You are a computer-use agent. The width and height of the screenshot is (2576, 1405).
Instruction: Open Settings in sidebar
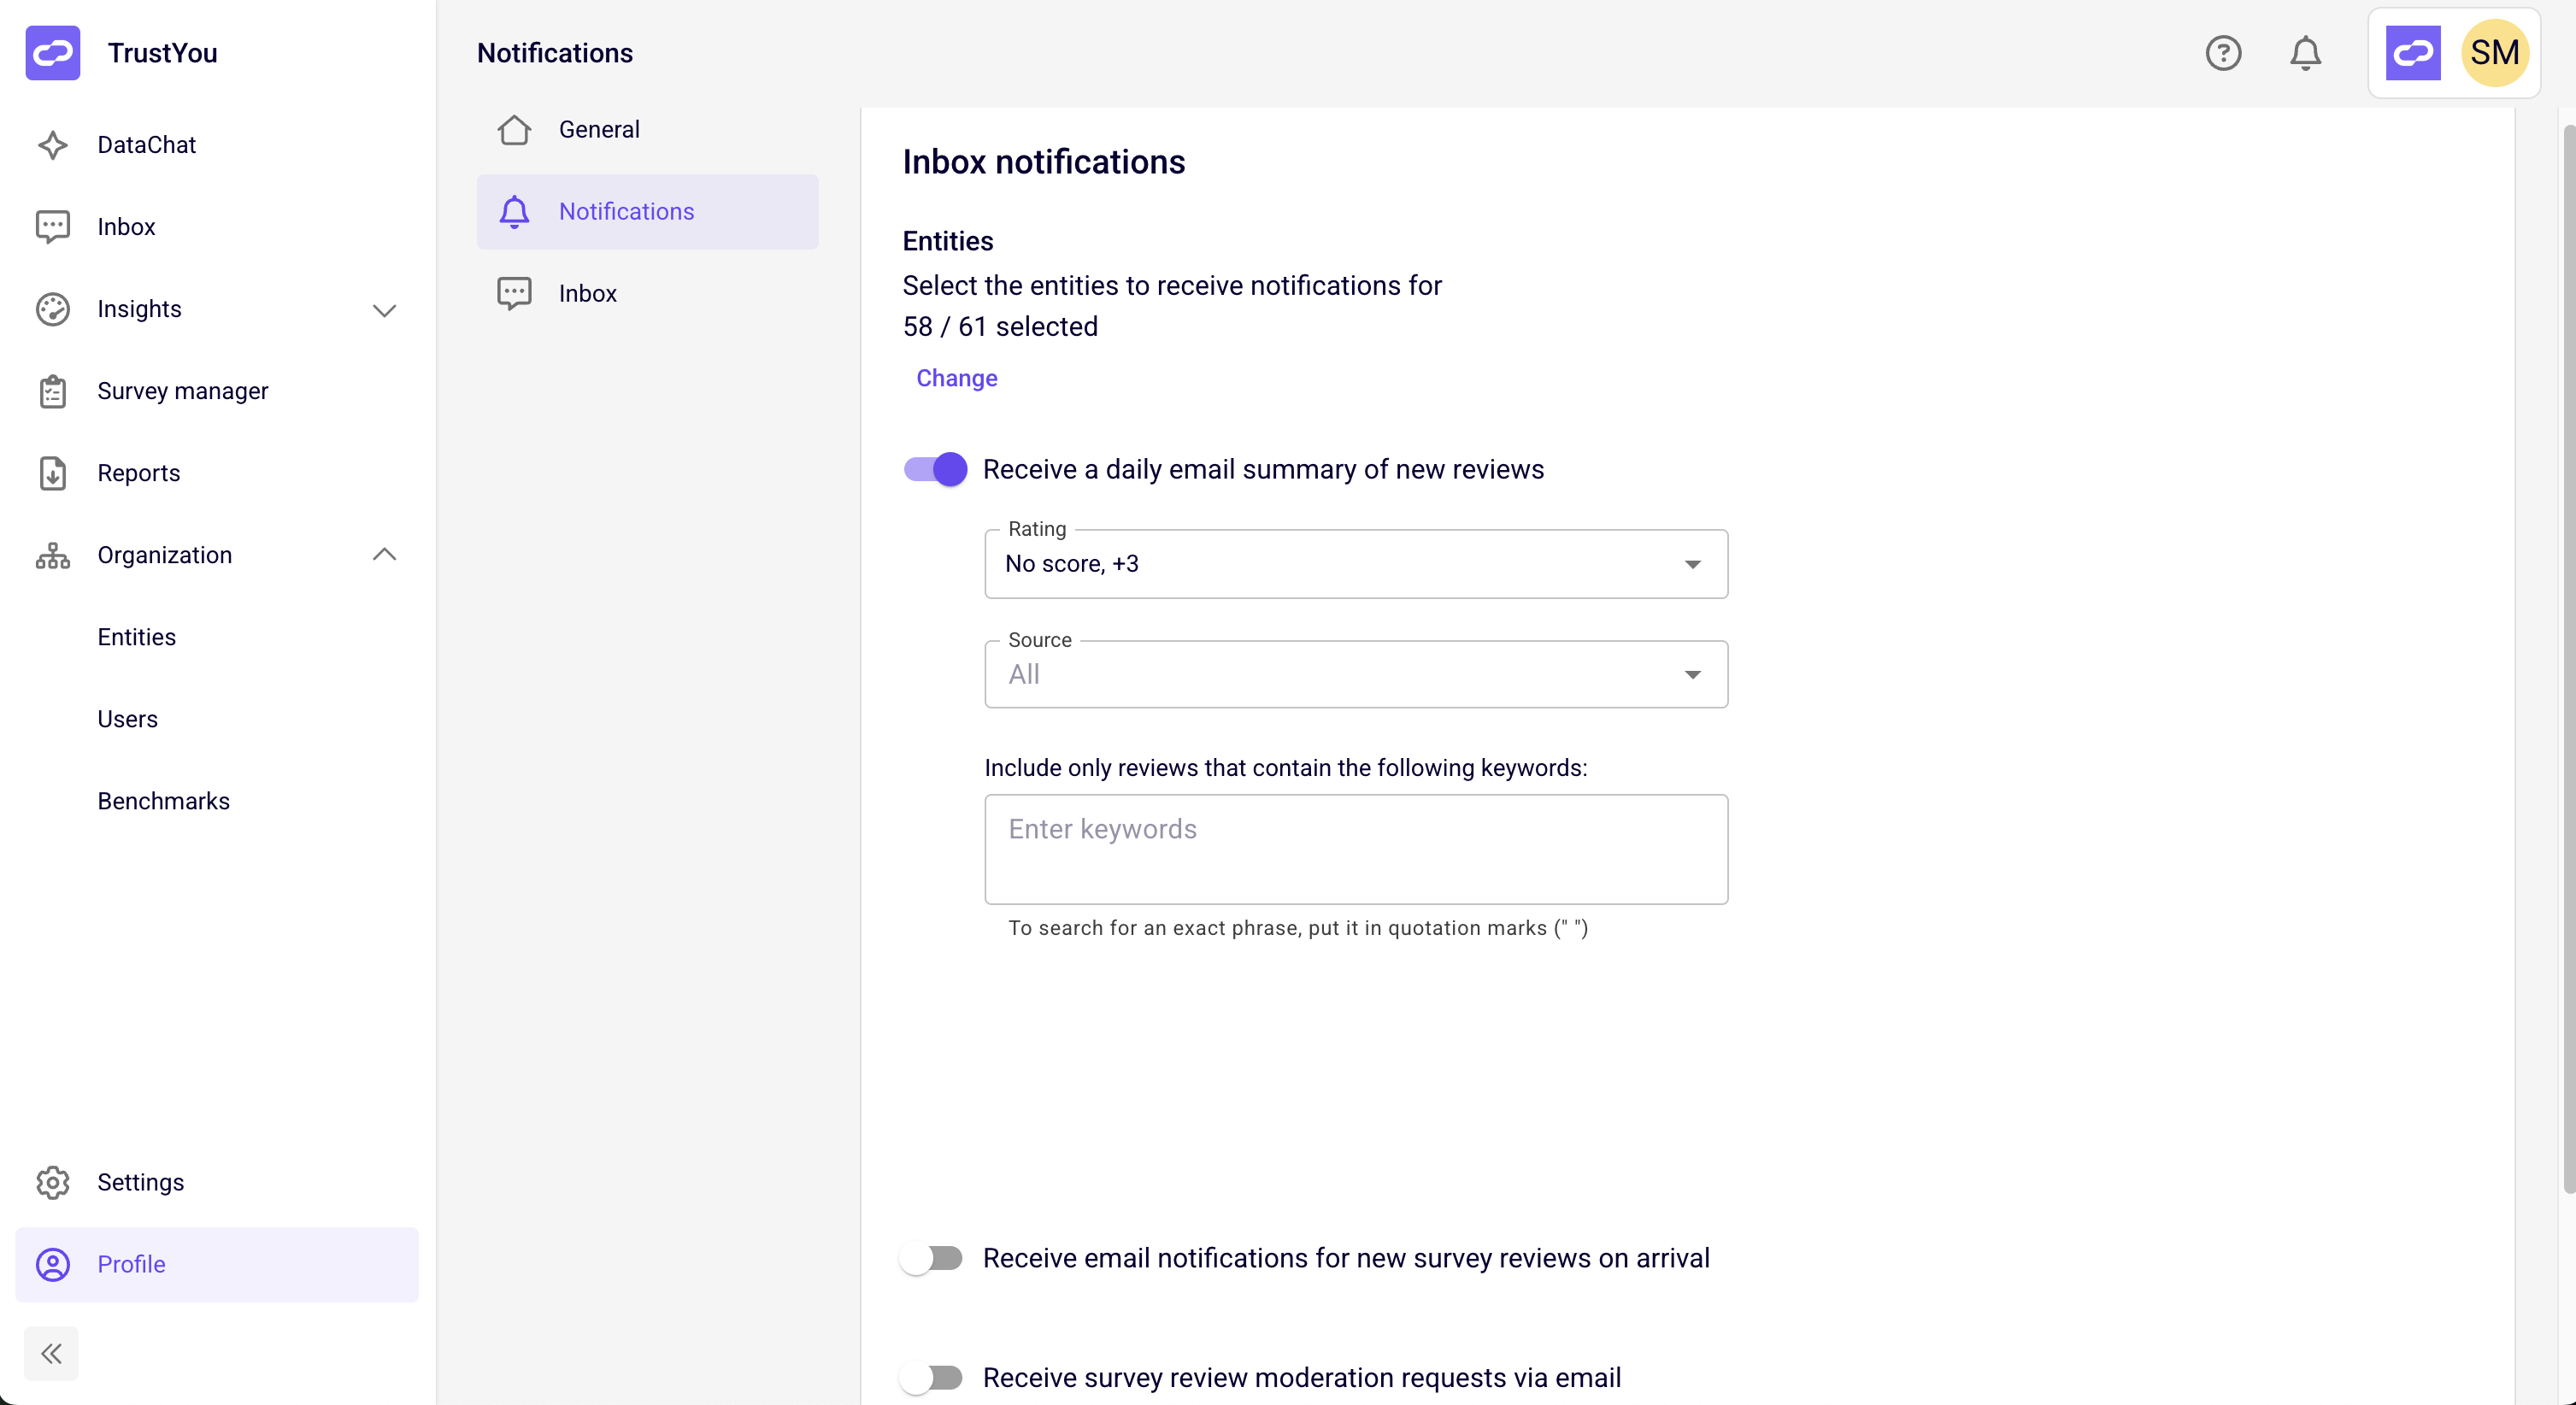[x=217, y=1182]
